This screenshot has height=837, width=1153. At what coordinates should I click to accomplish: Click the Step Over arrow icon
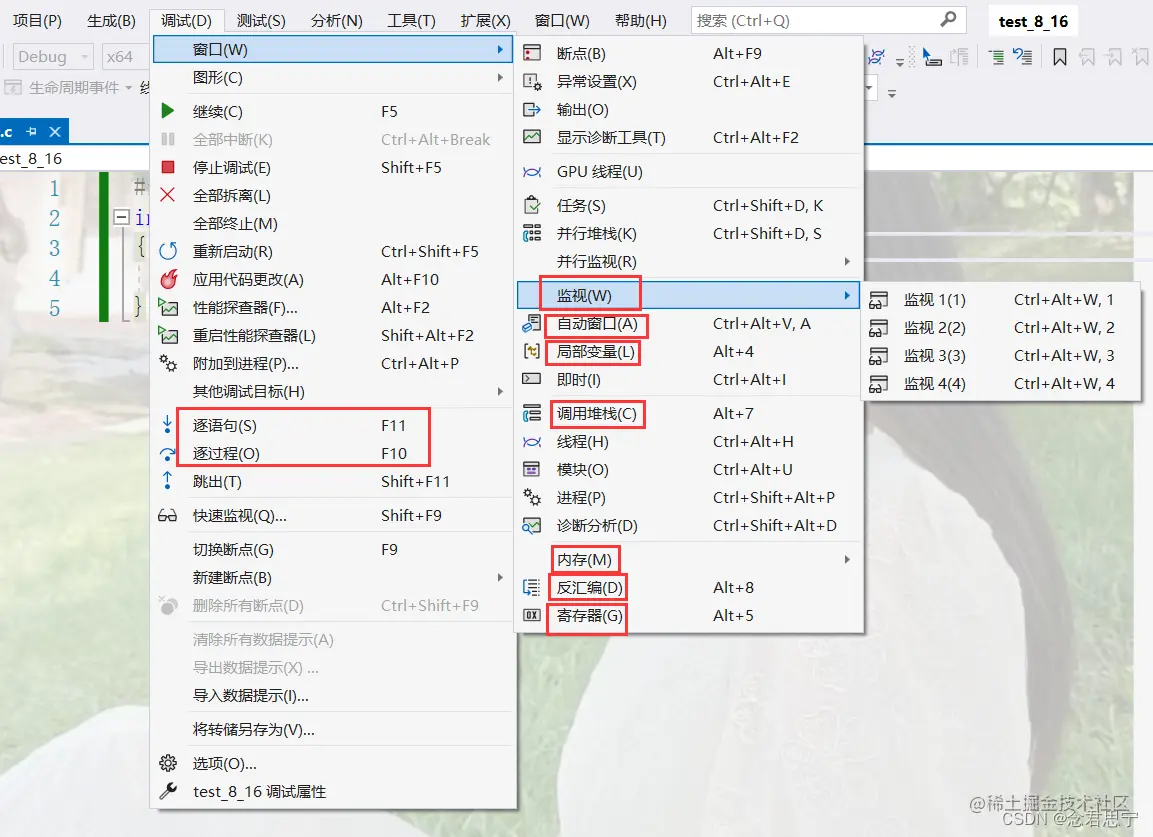tap(167, 453)
